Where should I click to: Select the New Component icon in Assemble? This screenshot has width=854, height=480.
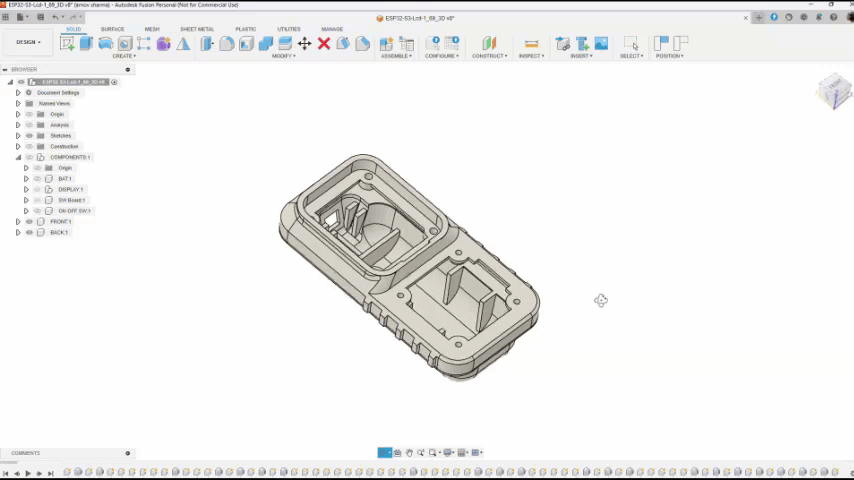coord(386,44)
